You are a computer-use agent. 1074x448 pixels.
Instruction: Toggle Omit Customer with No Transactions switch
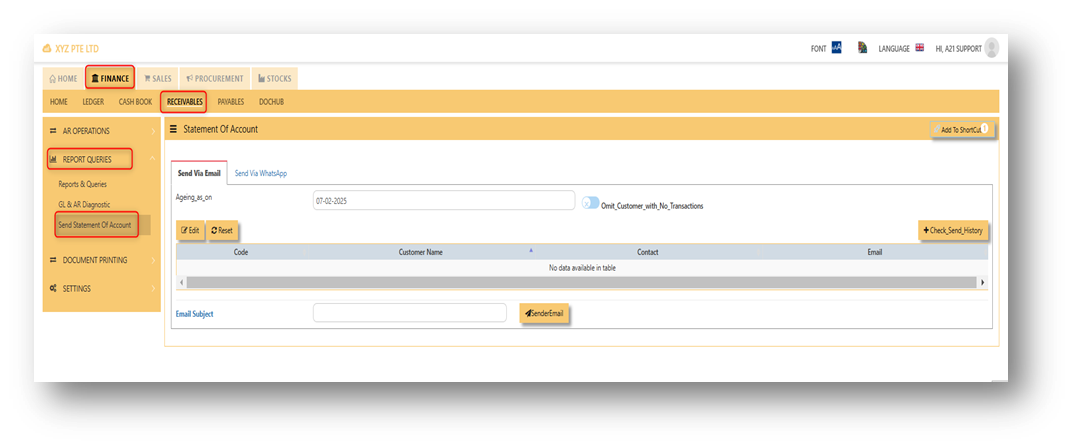click(590, 203)
